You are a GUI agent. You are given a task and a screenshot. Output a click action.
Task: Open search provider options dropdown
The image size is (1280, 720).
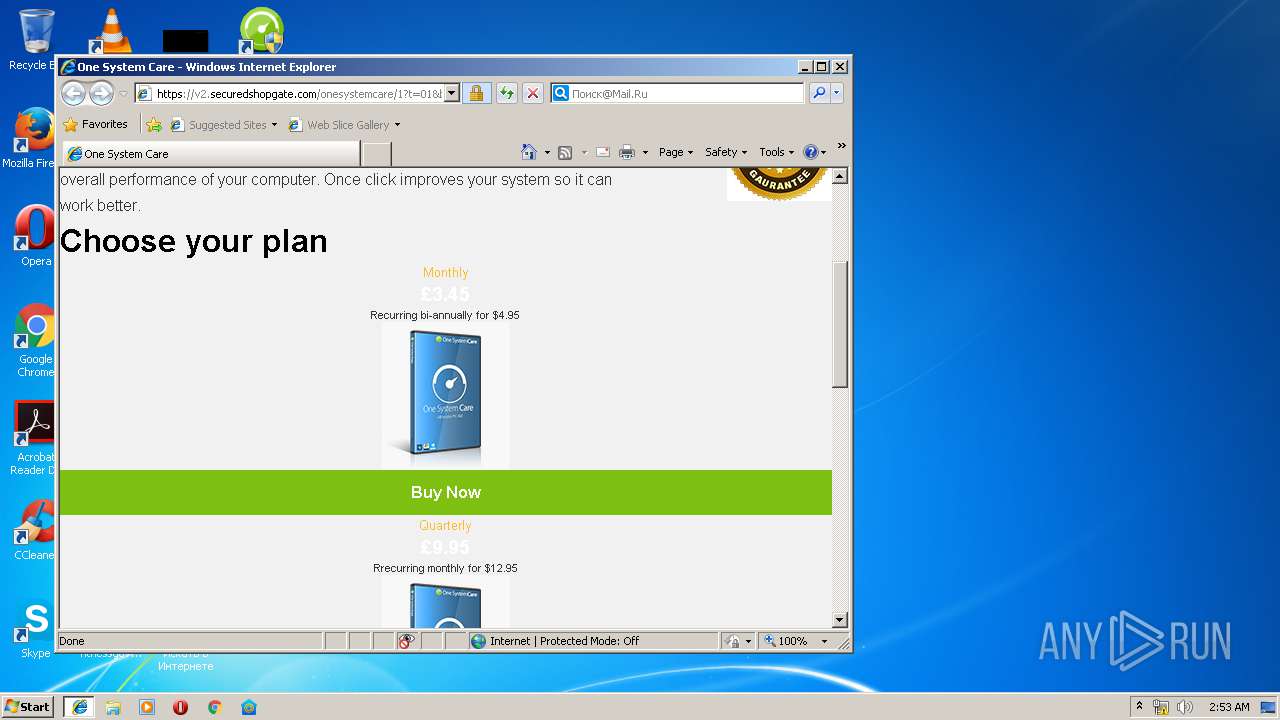point(837,94)
